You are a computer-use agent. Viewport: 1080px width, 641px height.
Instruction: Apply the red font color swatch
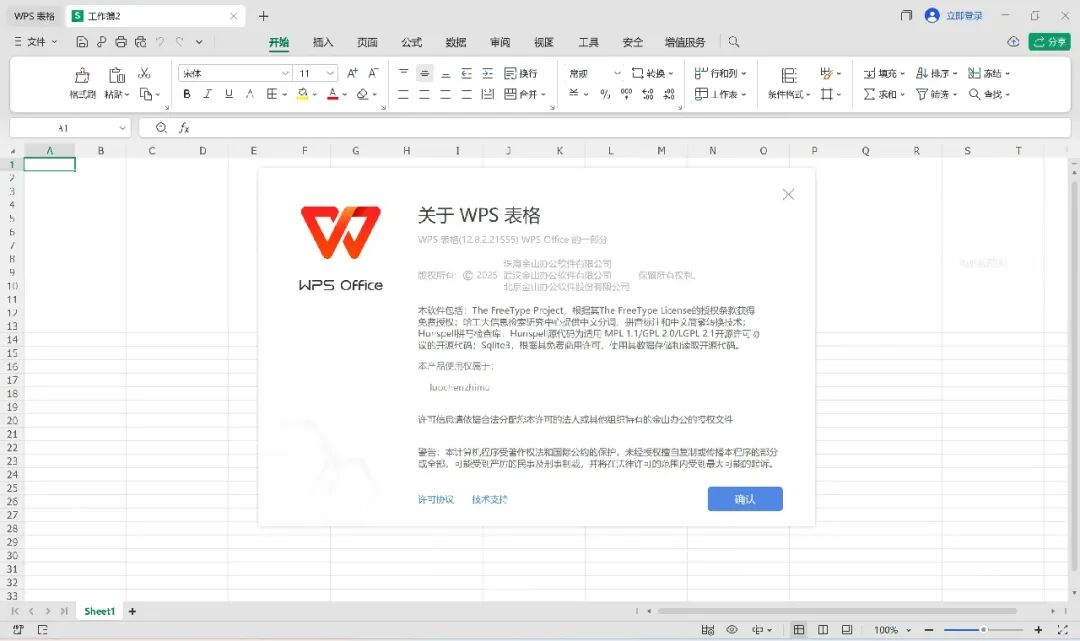tap(333, 94)
